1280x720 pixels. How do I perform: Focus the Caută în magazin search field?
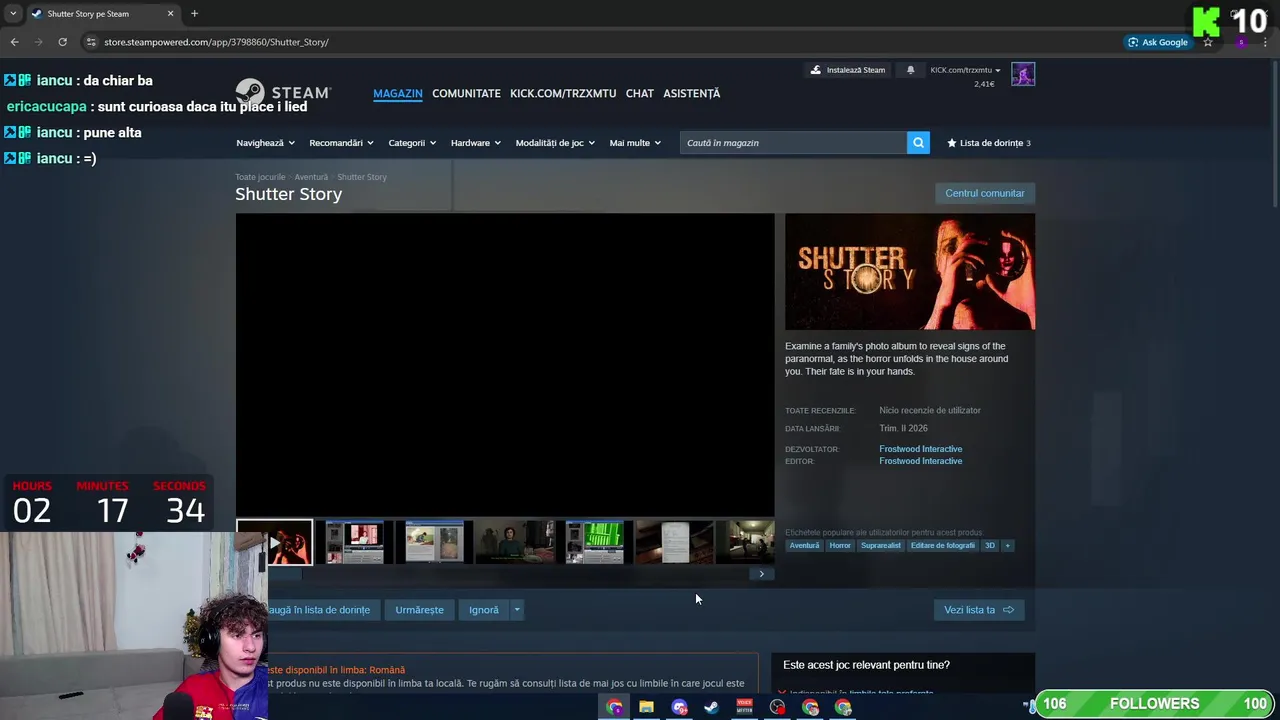[793, 143]
